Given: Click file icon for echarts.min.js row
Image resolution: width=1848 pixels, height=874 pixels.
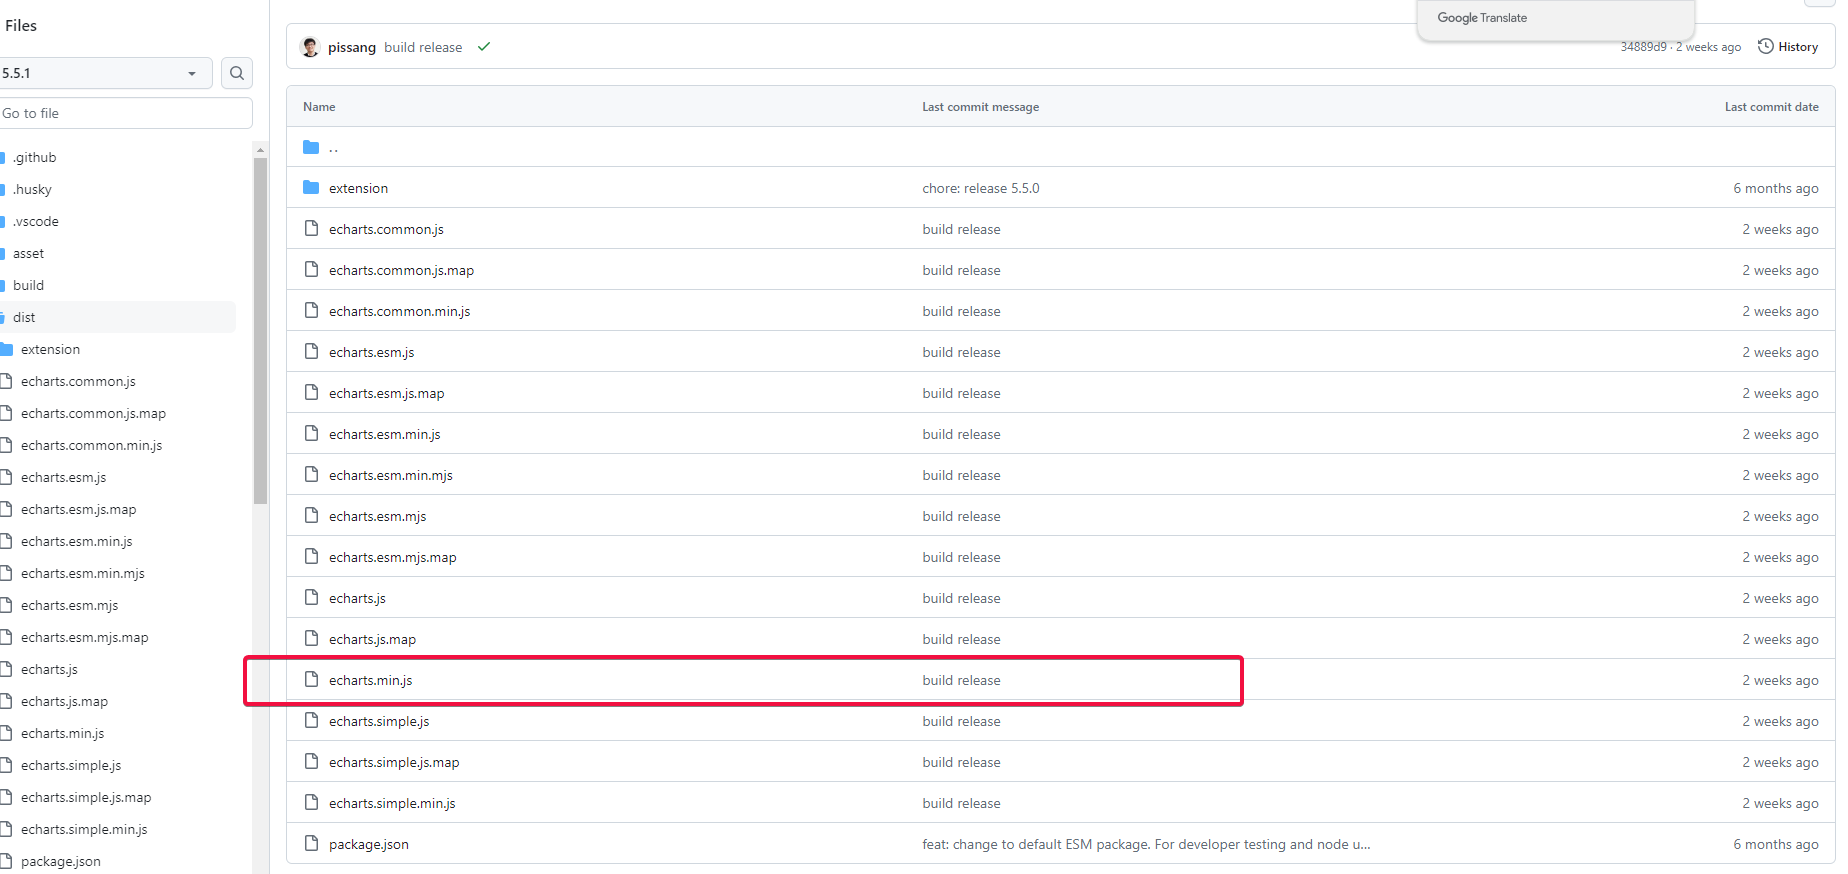Looking at the screenshot, I should pyautogui.click(x=311, y=680).
